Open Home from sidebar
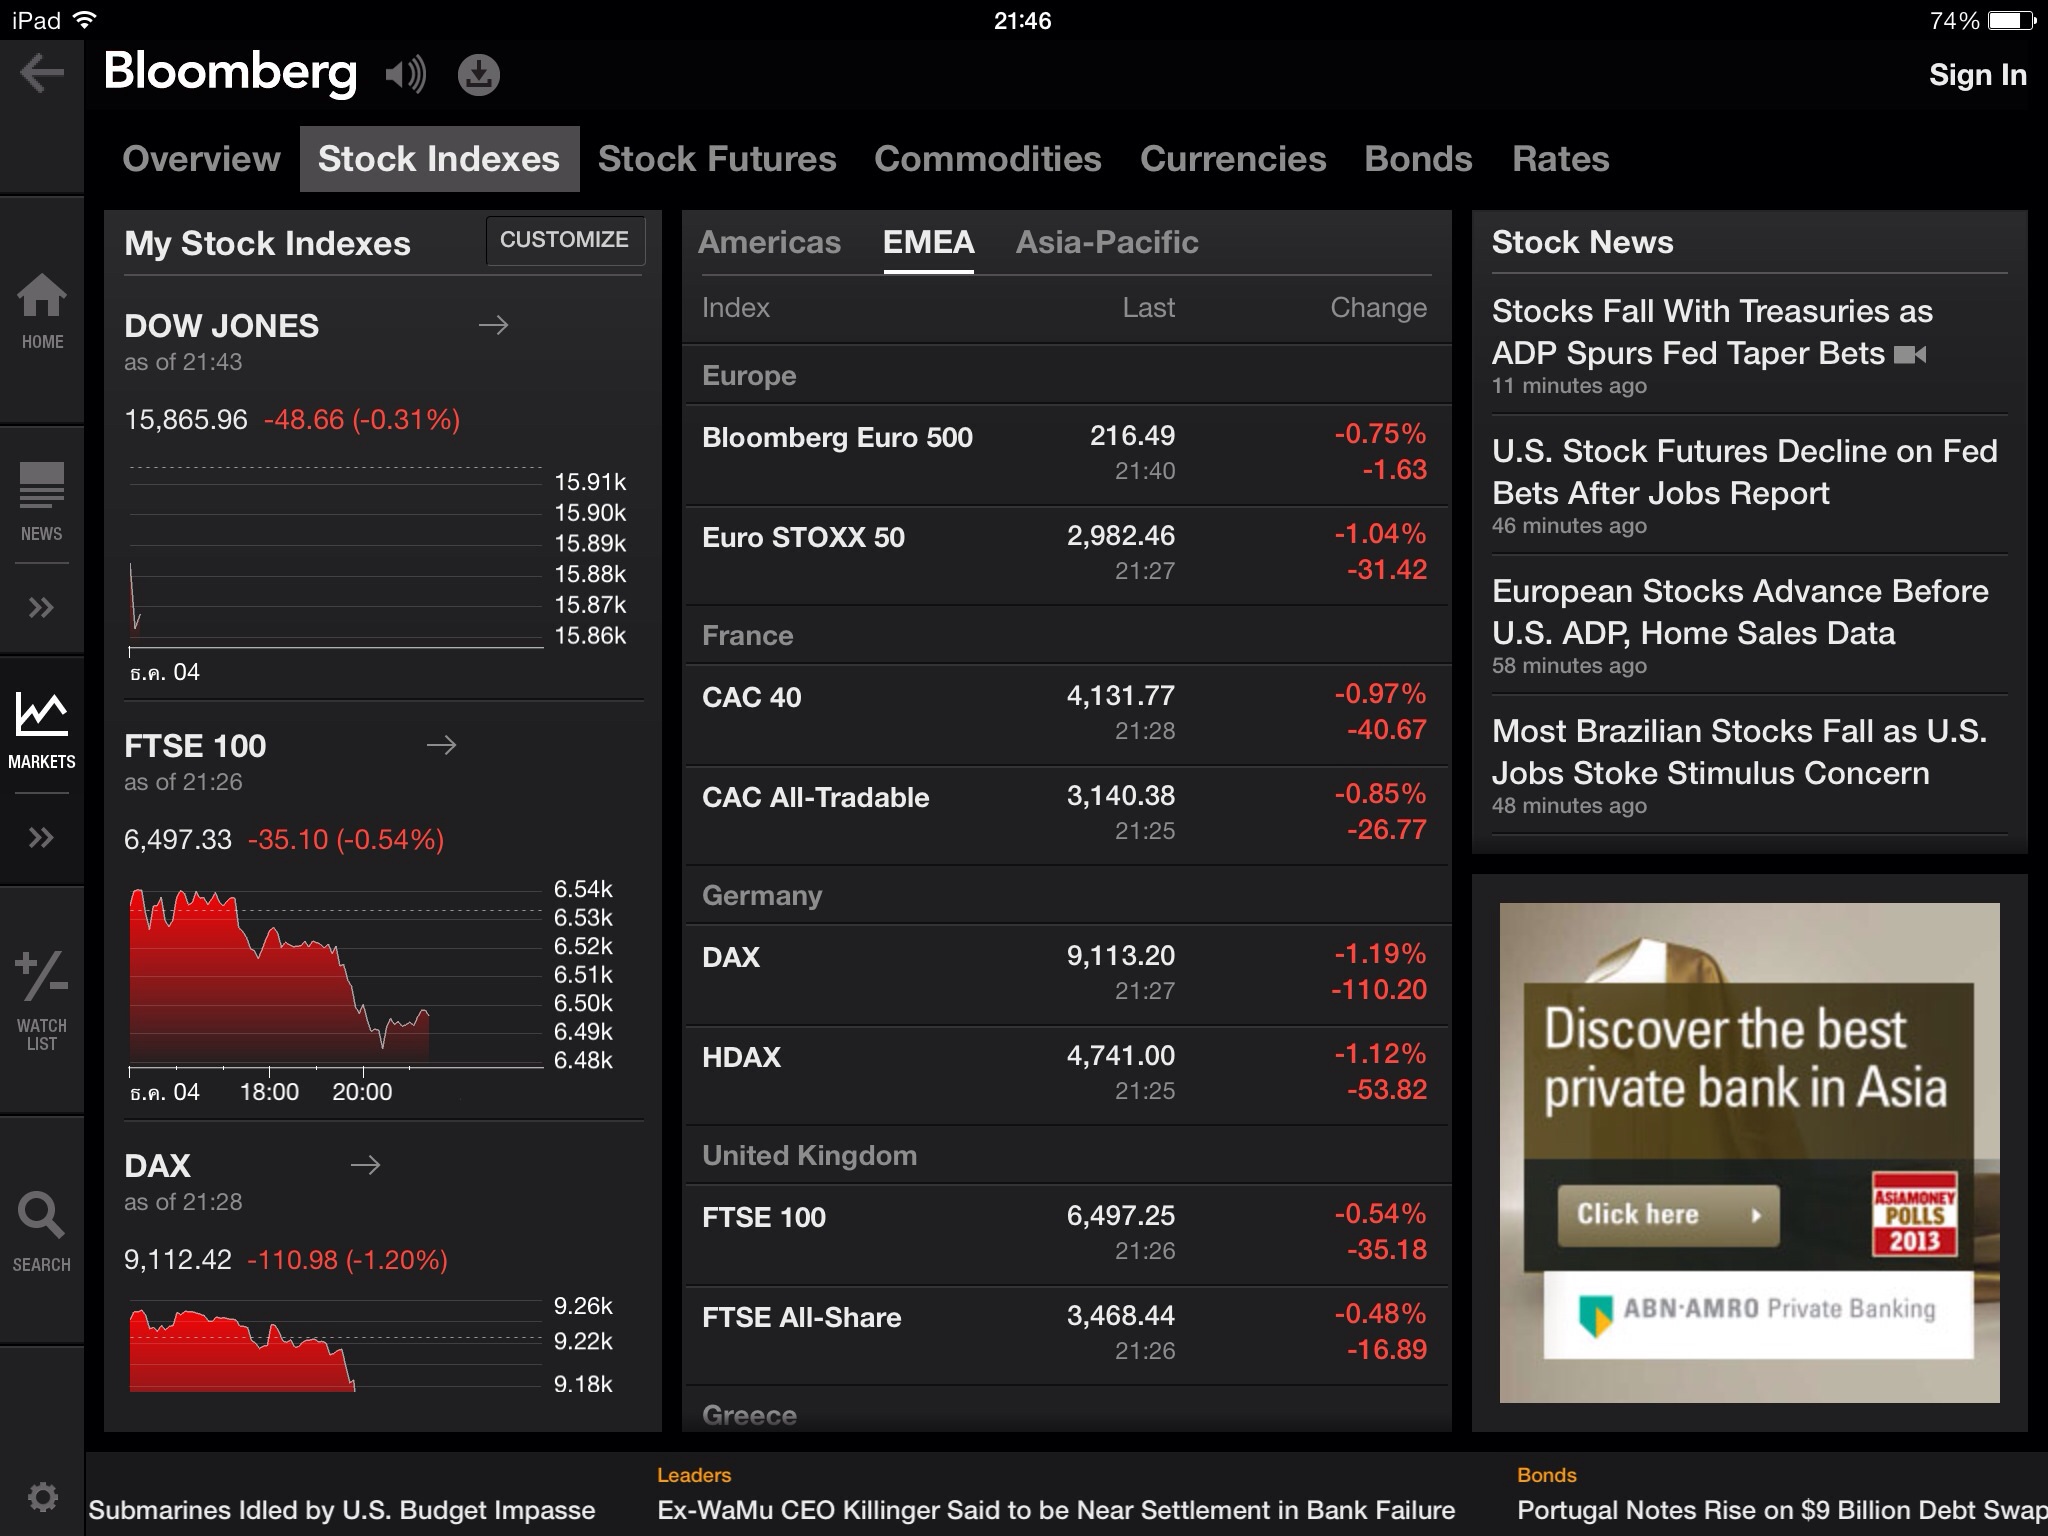The height and width of the screenshot is (1536, 2048). coord(42,311)
